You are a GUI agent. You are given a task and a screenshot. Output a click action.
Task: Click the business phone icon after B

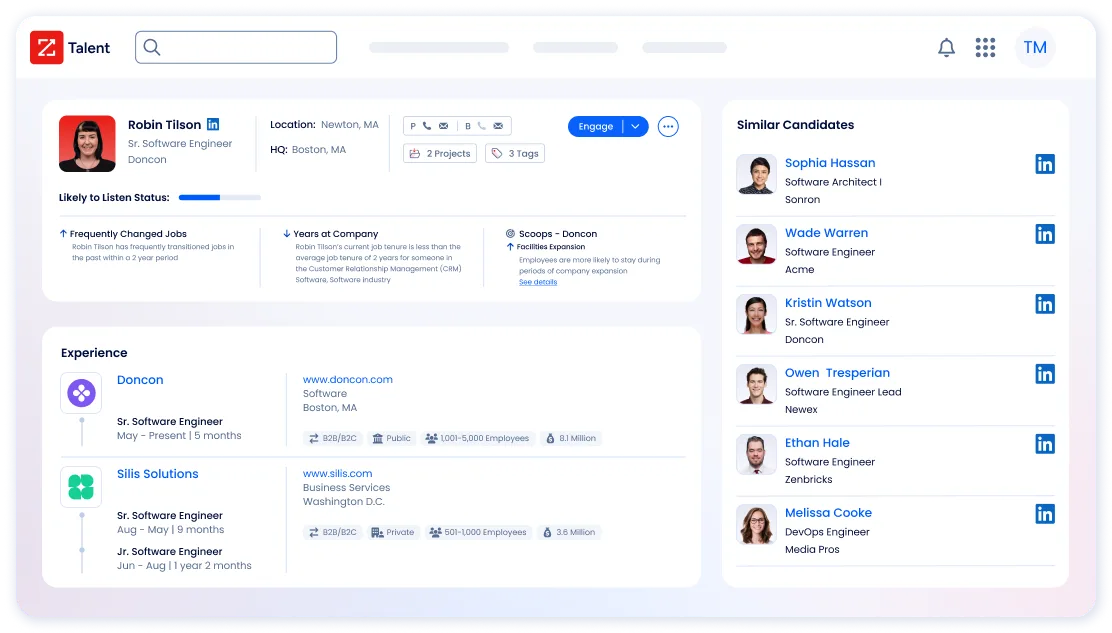pyautogui.click(x=482, y=126)
